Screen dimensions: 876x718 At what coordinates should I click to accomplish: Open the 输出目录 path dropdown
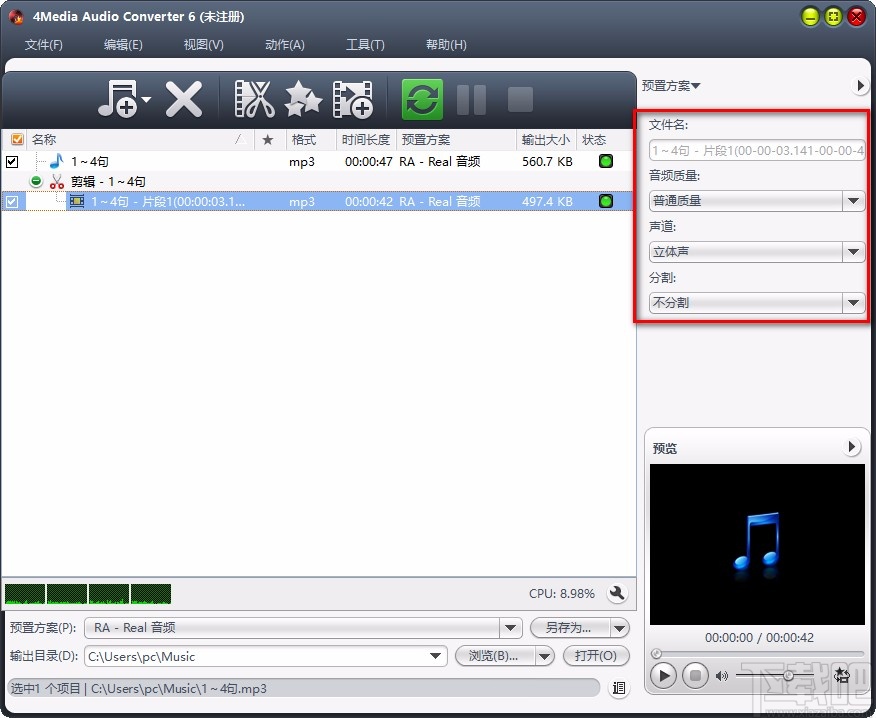pyautogui.click(x=435, y=656)
